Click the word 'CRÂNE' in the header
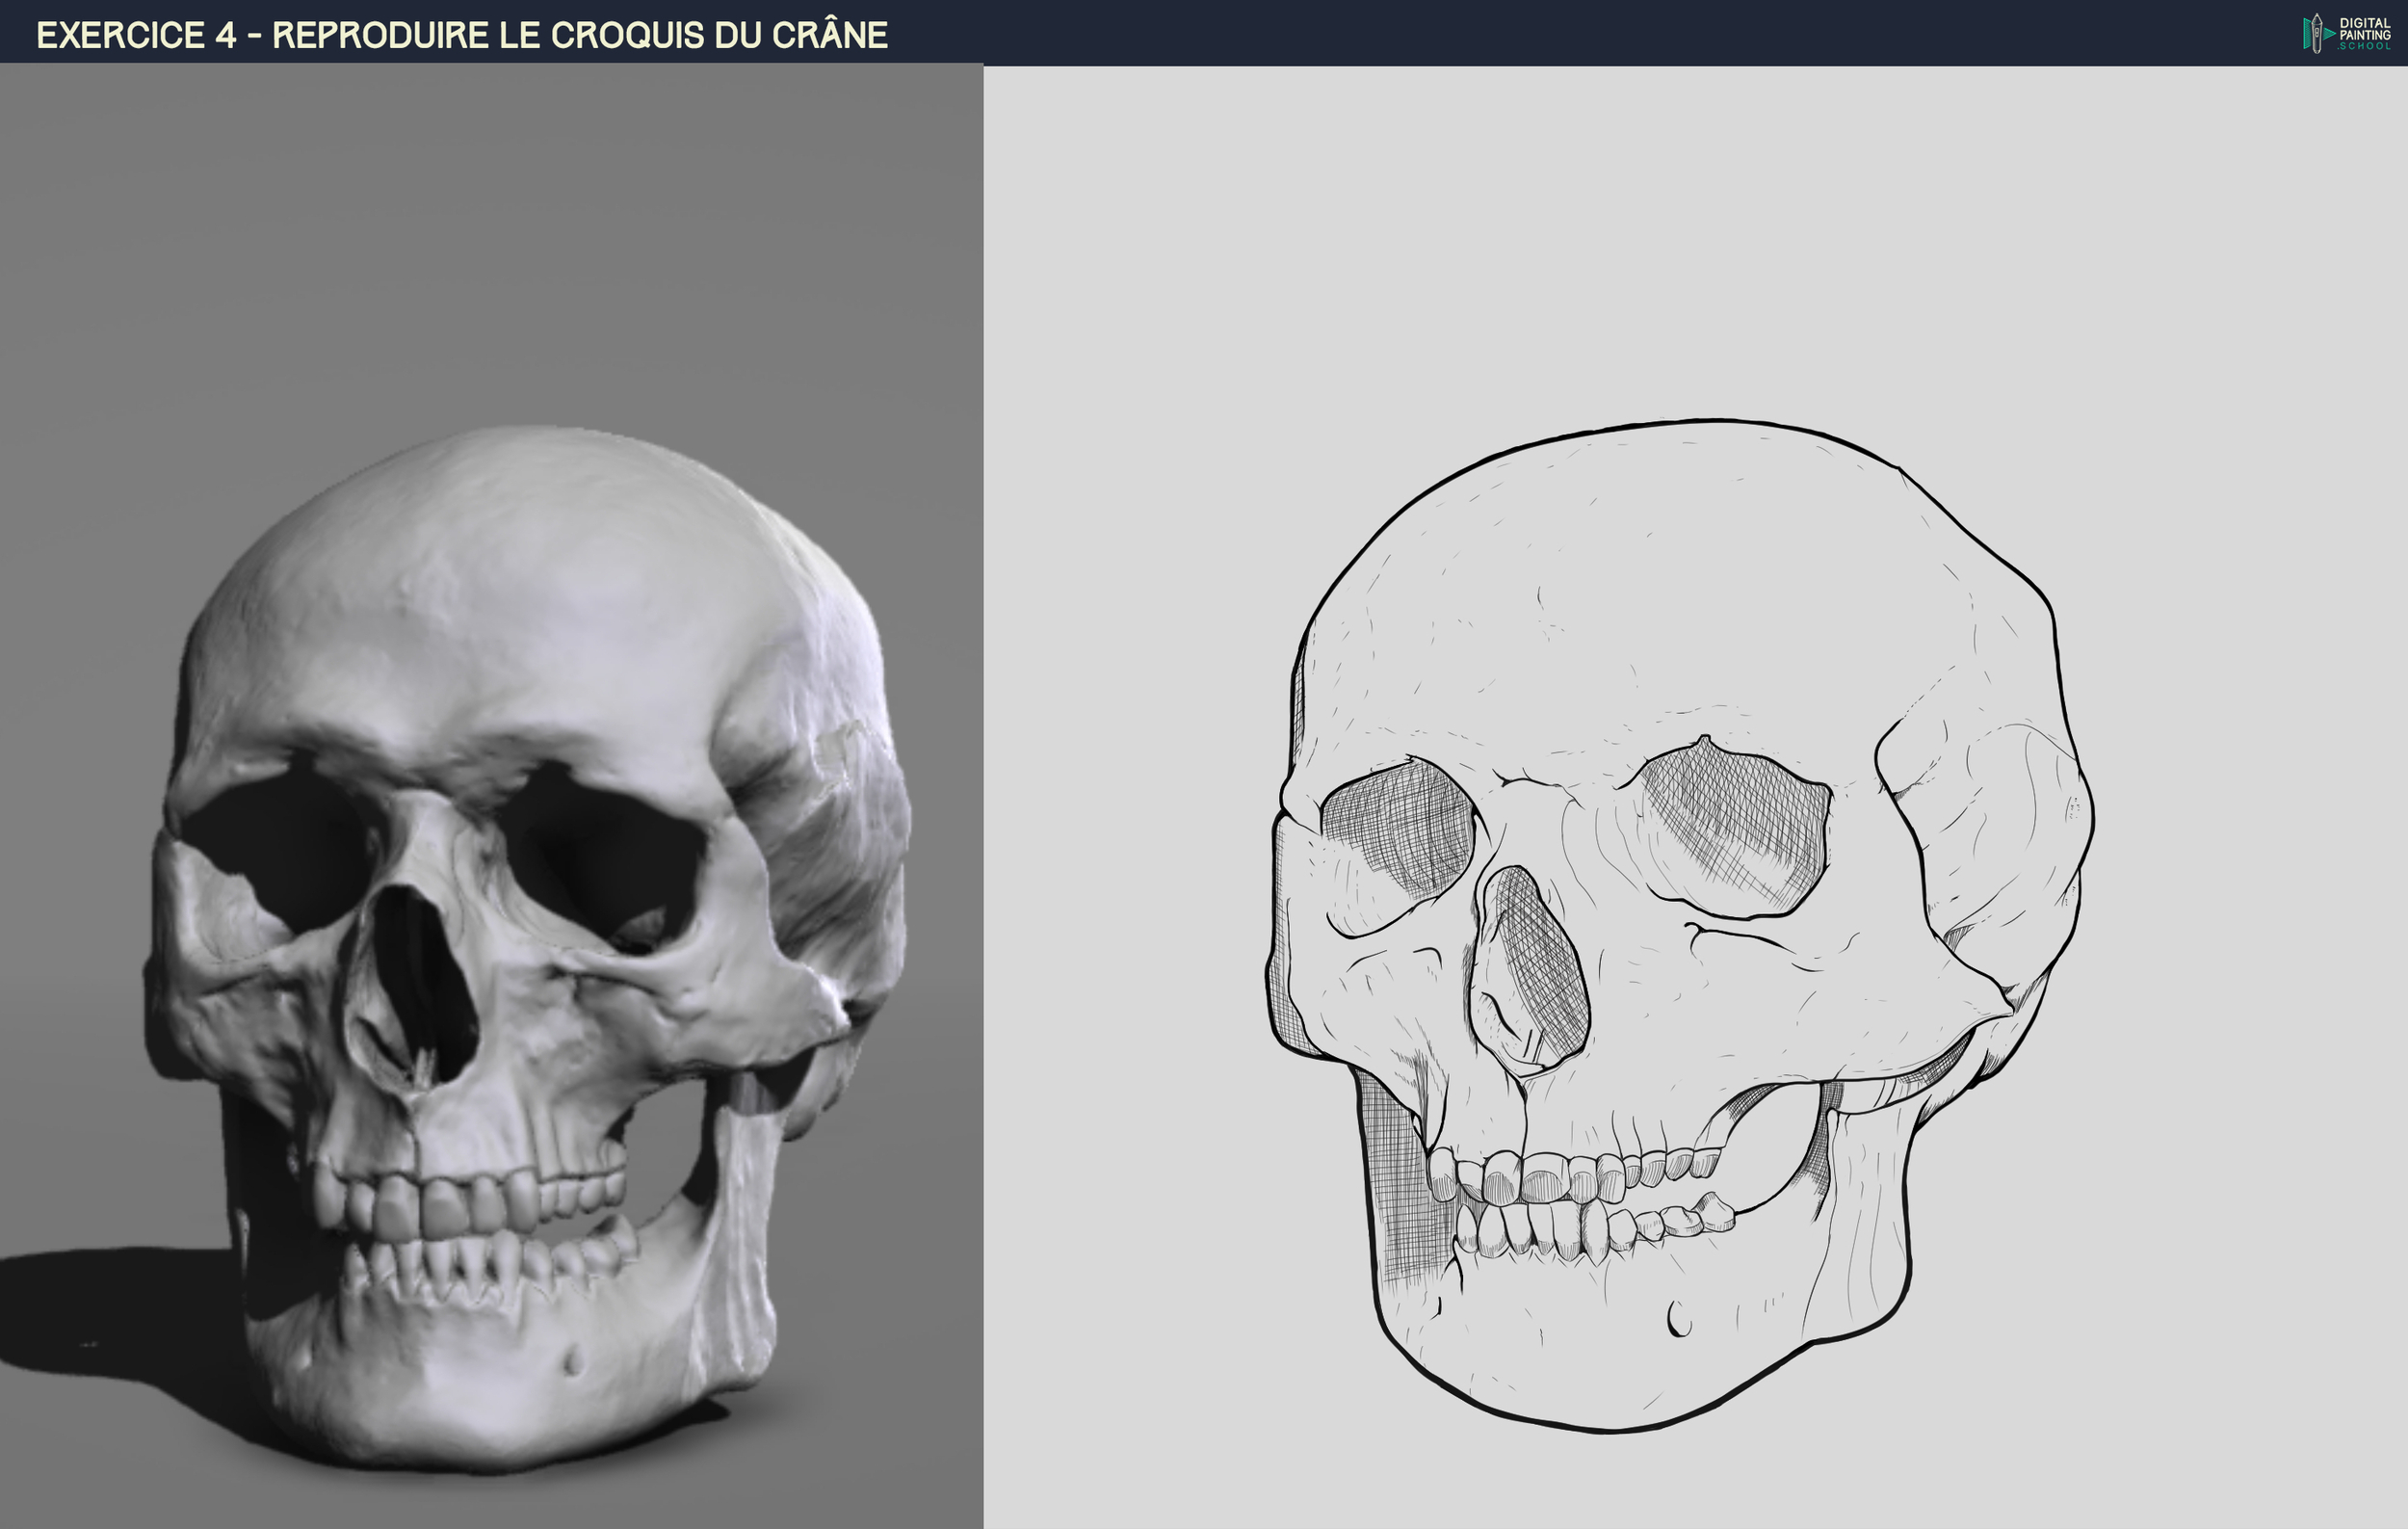The height and width of the screenshot is (1529, 2408). 829,35
